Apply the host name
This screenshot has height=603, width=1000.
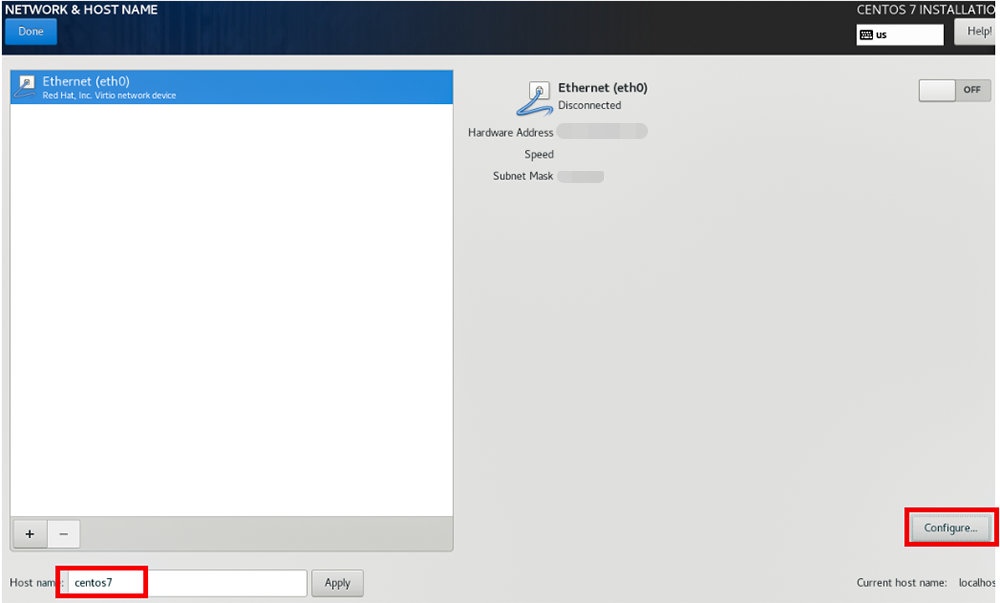(337, 583)
